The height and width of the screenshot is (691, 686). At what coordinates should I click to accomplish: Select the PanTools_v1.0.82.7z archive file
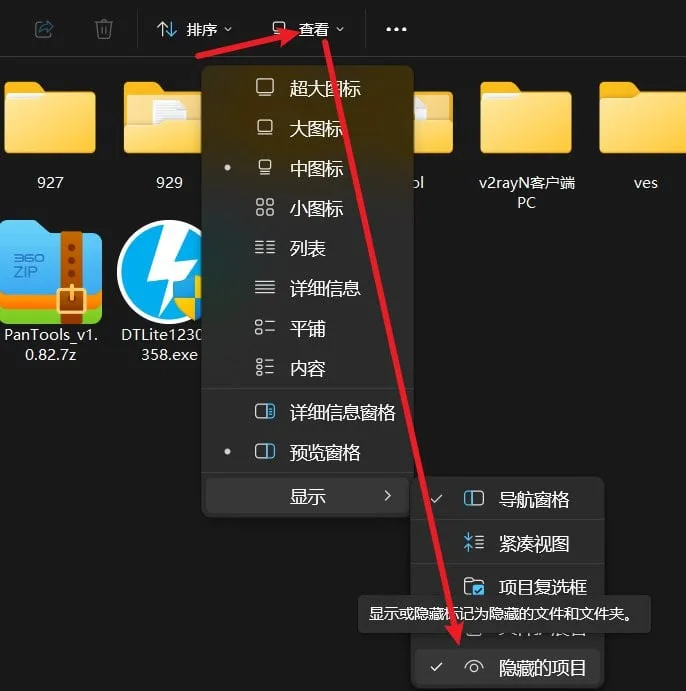pyautogui.click(x=51, y=291)
